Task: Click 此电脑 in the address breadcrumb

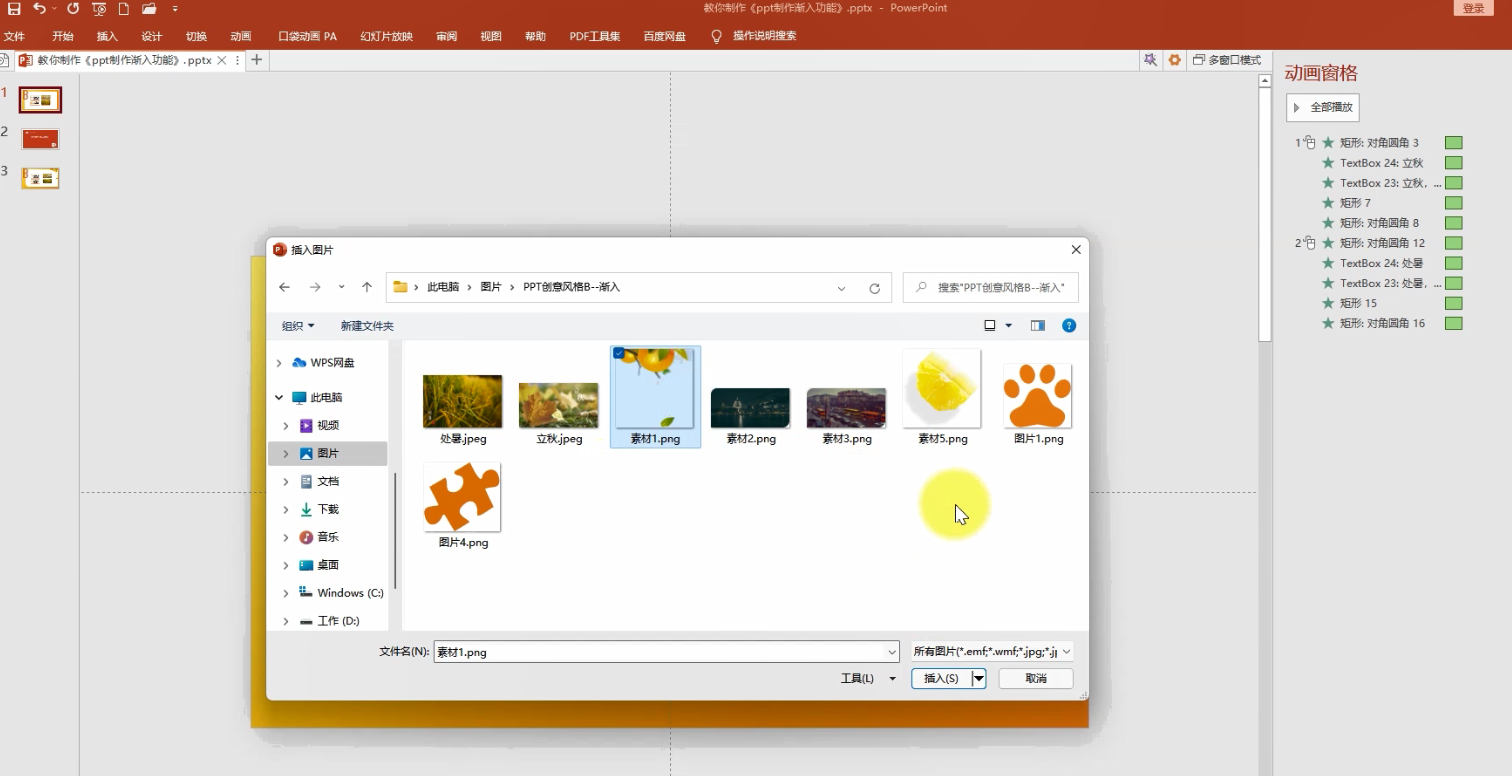Action: click(443, 287)
